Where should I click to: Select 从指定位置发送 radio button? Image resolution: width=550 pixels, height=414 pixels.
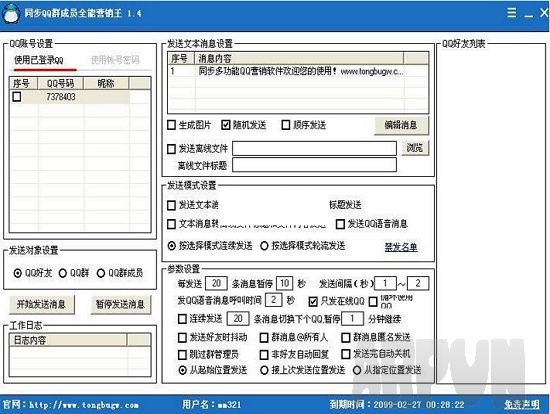(x=357, y=370)
